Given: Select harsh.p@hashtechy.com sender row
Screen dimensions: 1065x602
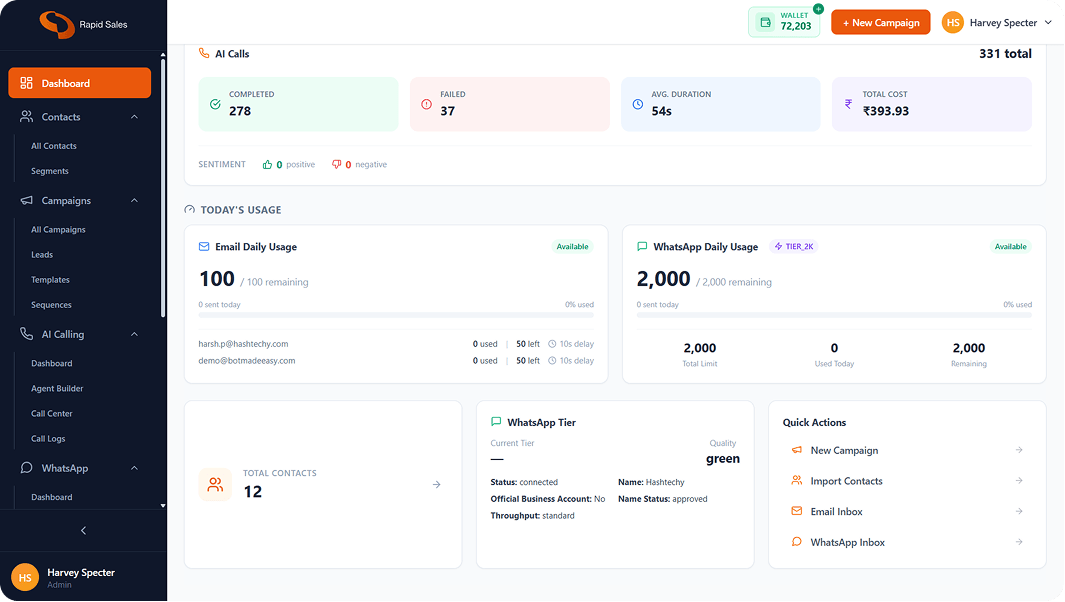Looking at the screenshot, I should pos(396,344).
